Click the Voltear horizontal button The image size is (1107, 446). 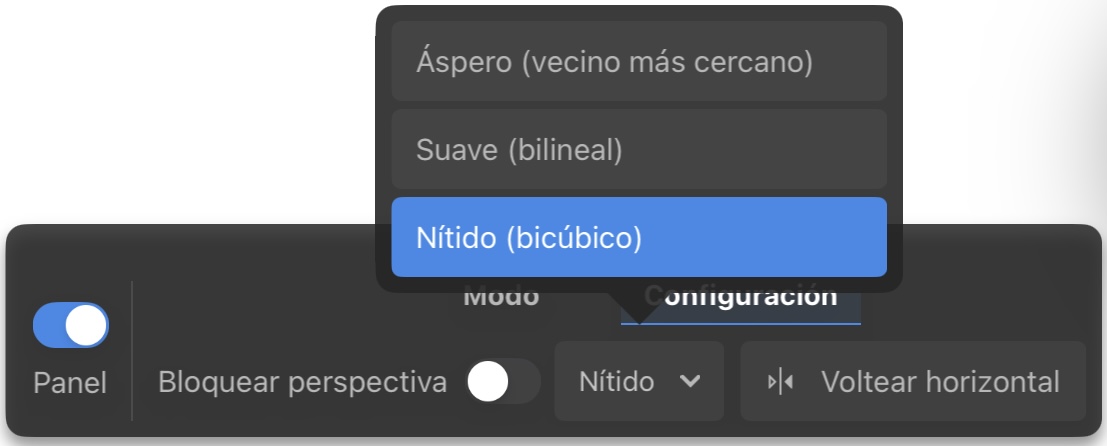click(913, 381)
